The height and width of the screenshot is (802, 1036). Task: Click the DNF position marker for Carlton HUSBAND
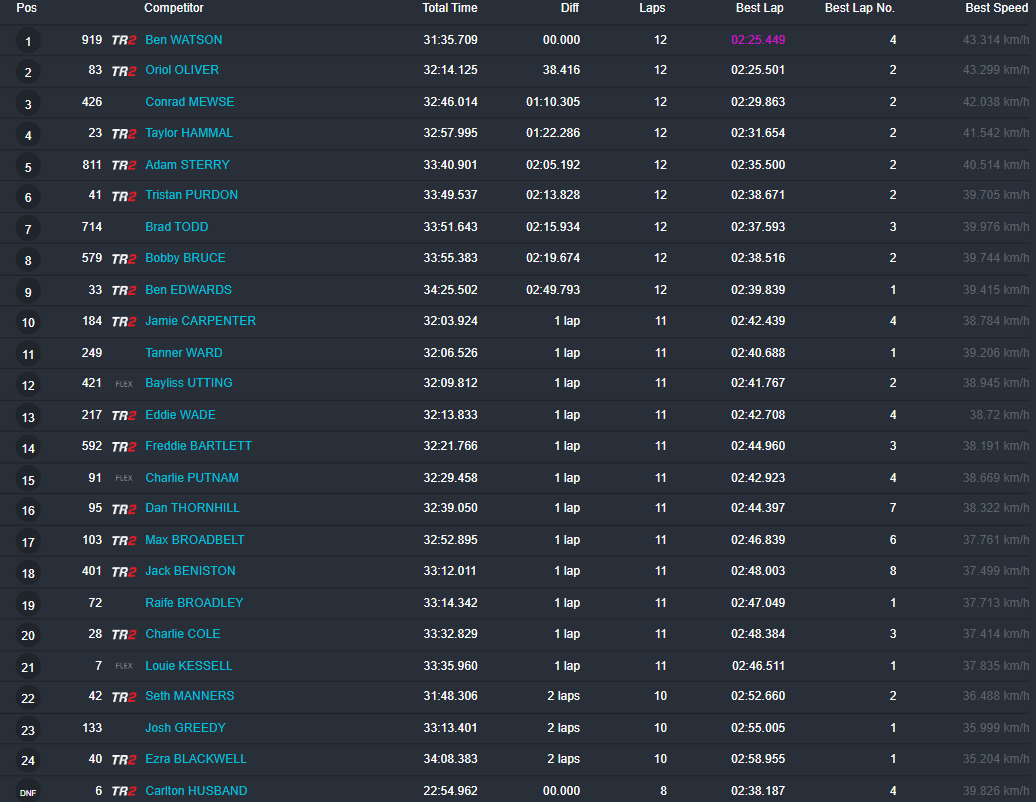pyautogui.click(x=27, y=790)
